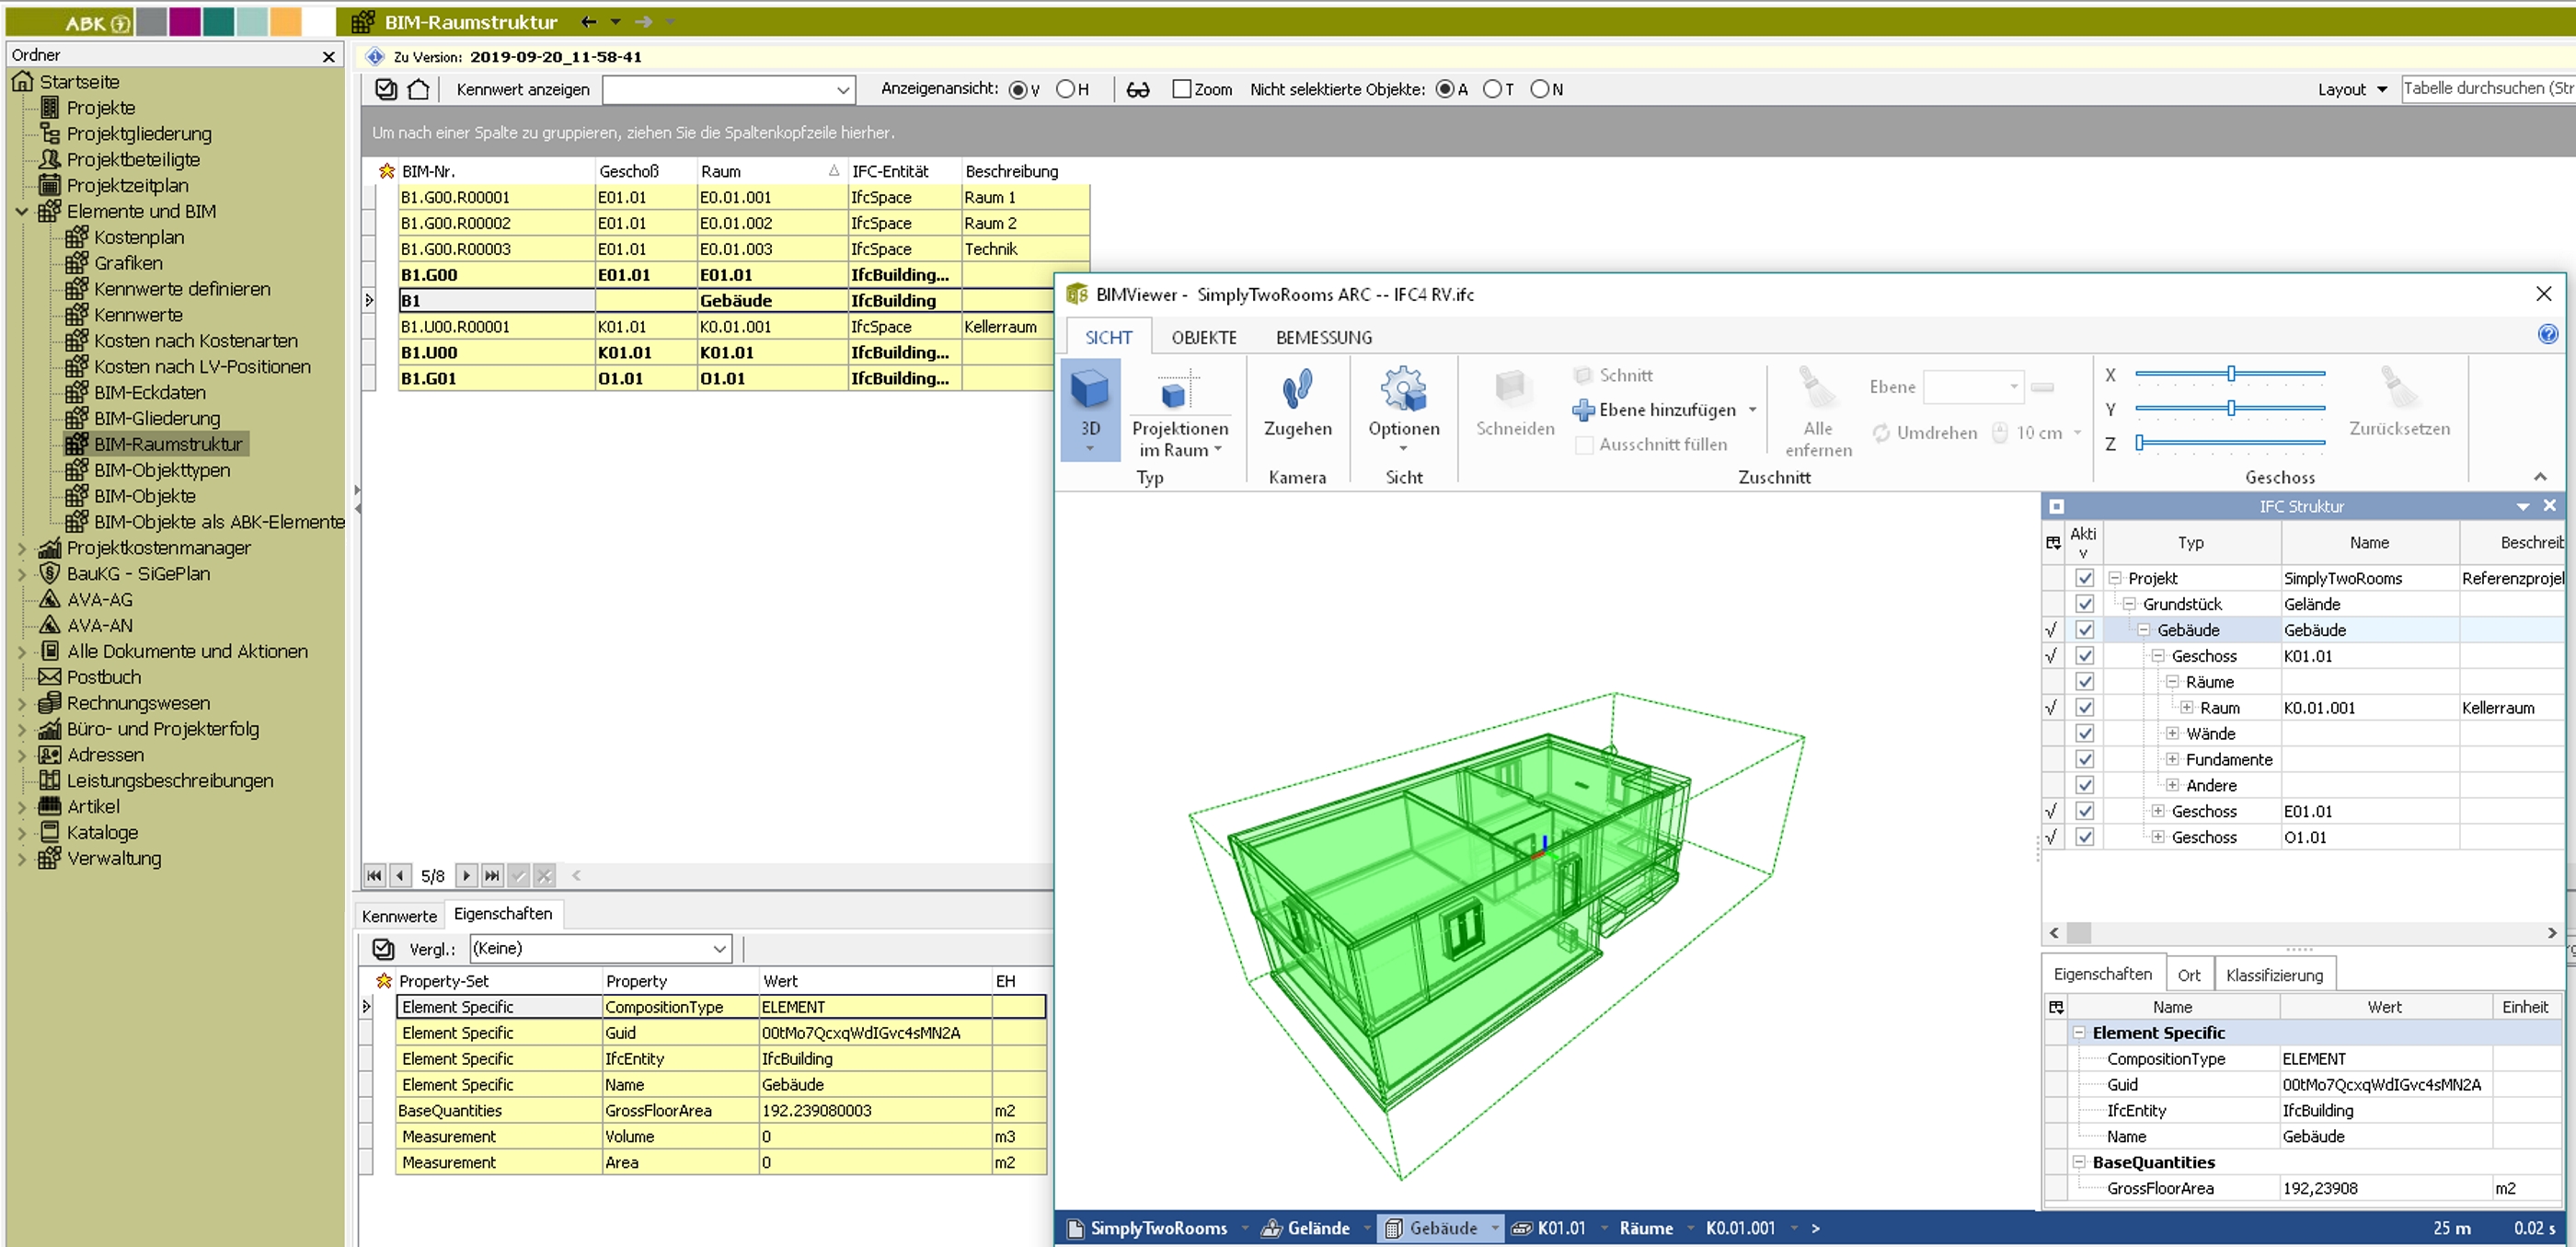Expand the Projektkostenmanager folder

click(x=22, y=548)
